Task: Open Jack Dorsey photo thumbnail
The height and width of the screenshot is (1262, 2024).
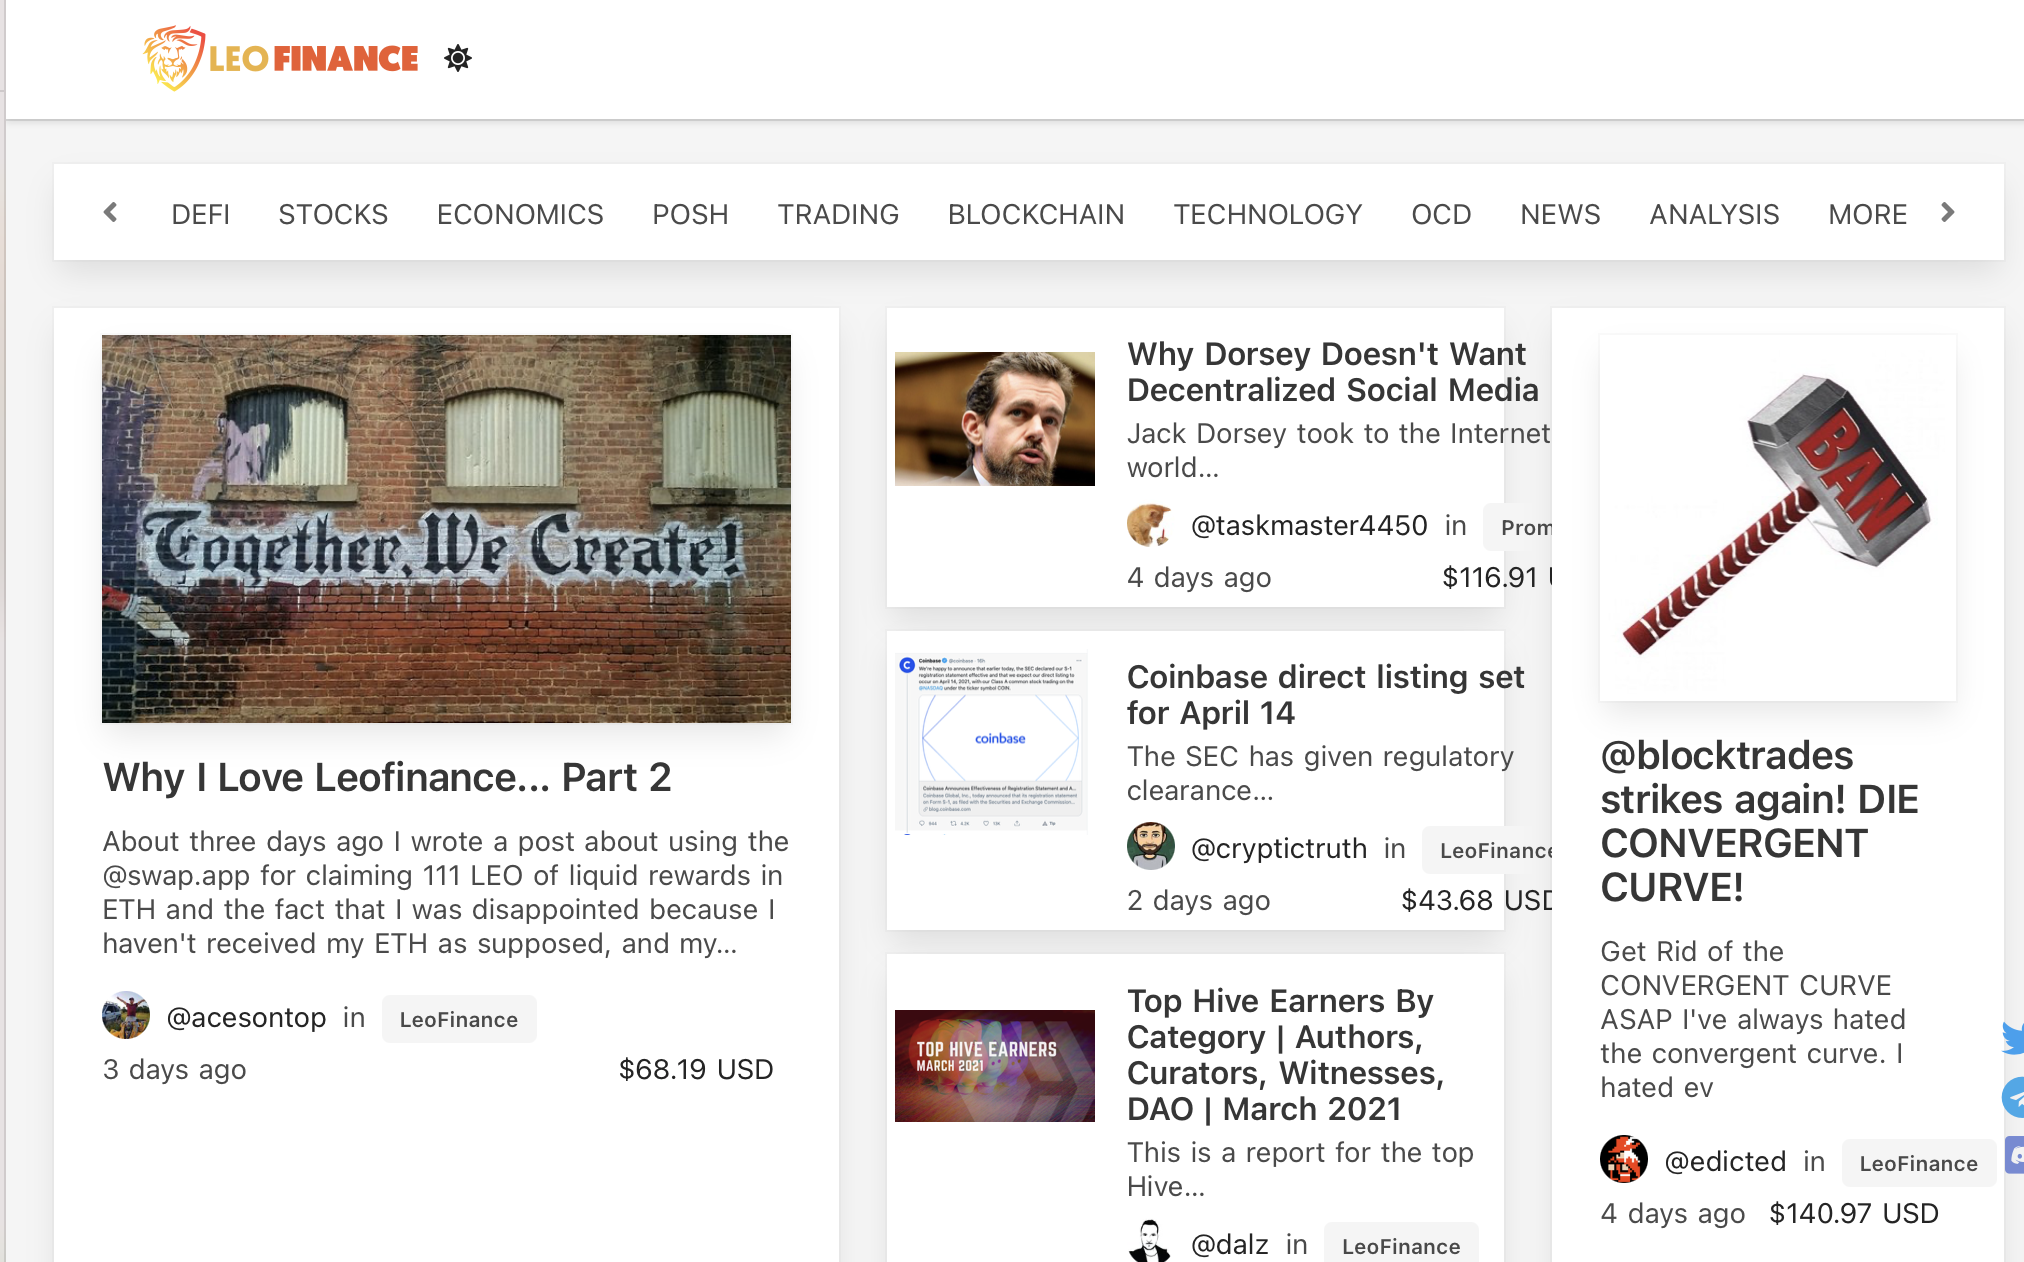Action: [995, 418]
